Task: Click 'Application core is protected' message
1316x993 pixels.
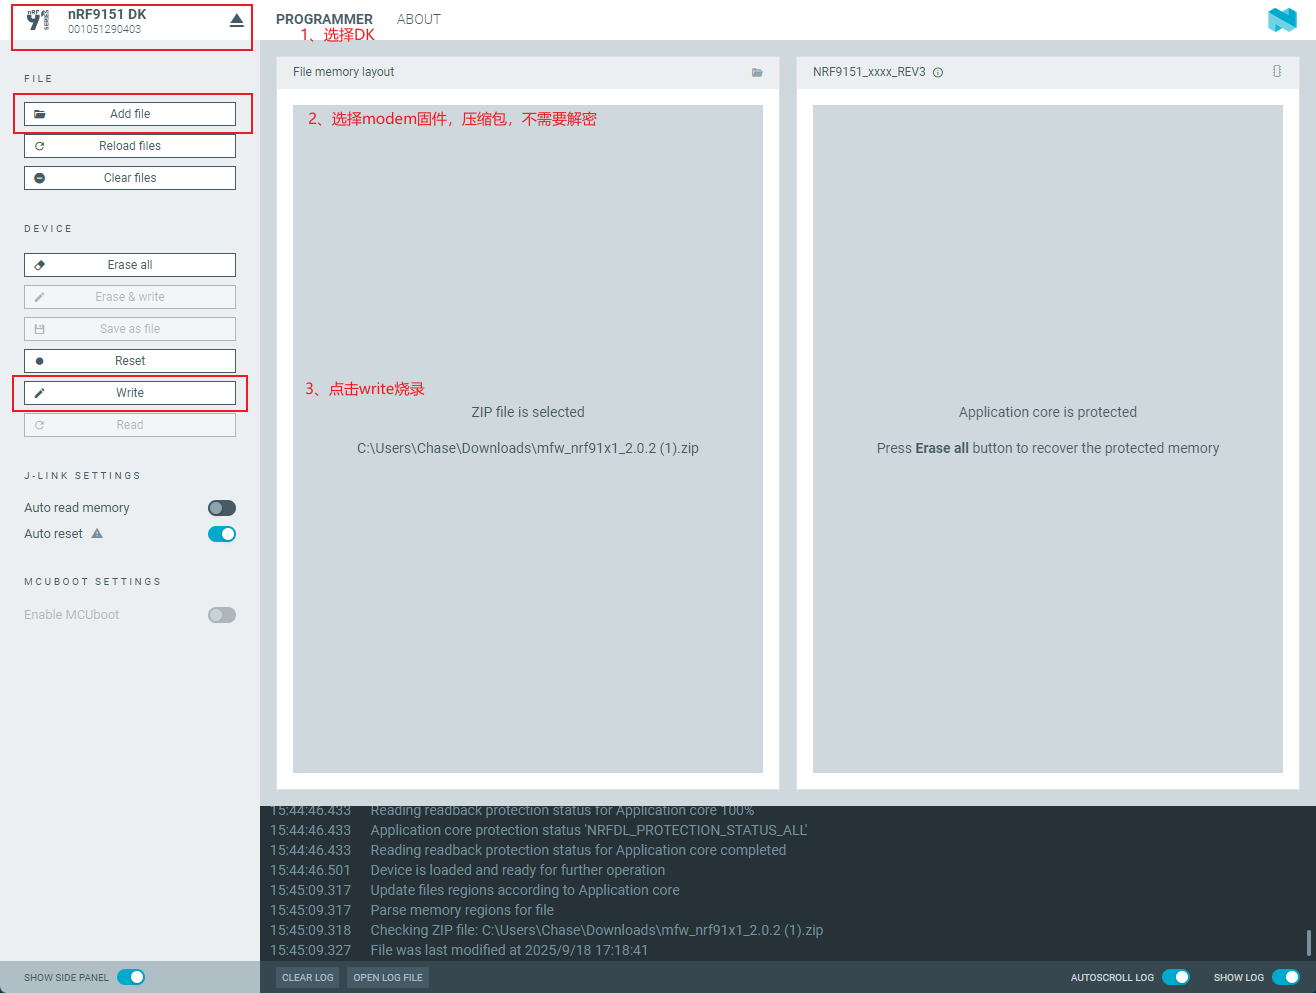Action: pos(1048,412)
